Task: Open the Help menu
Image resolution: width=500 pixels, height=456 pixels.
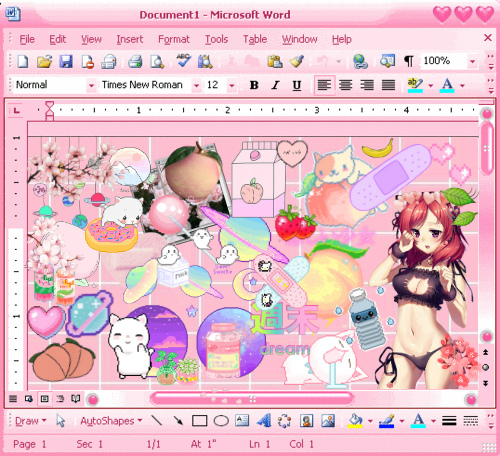Action: pos(341,39)
